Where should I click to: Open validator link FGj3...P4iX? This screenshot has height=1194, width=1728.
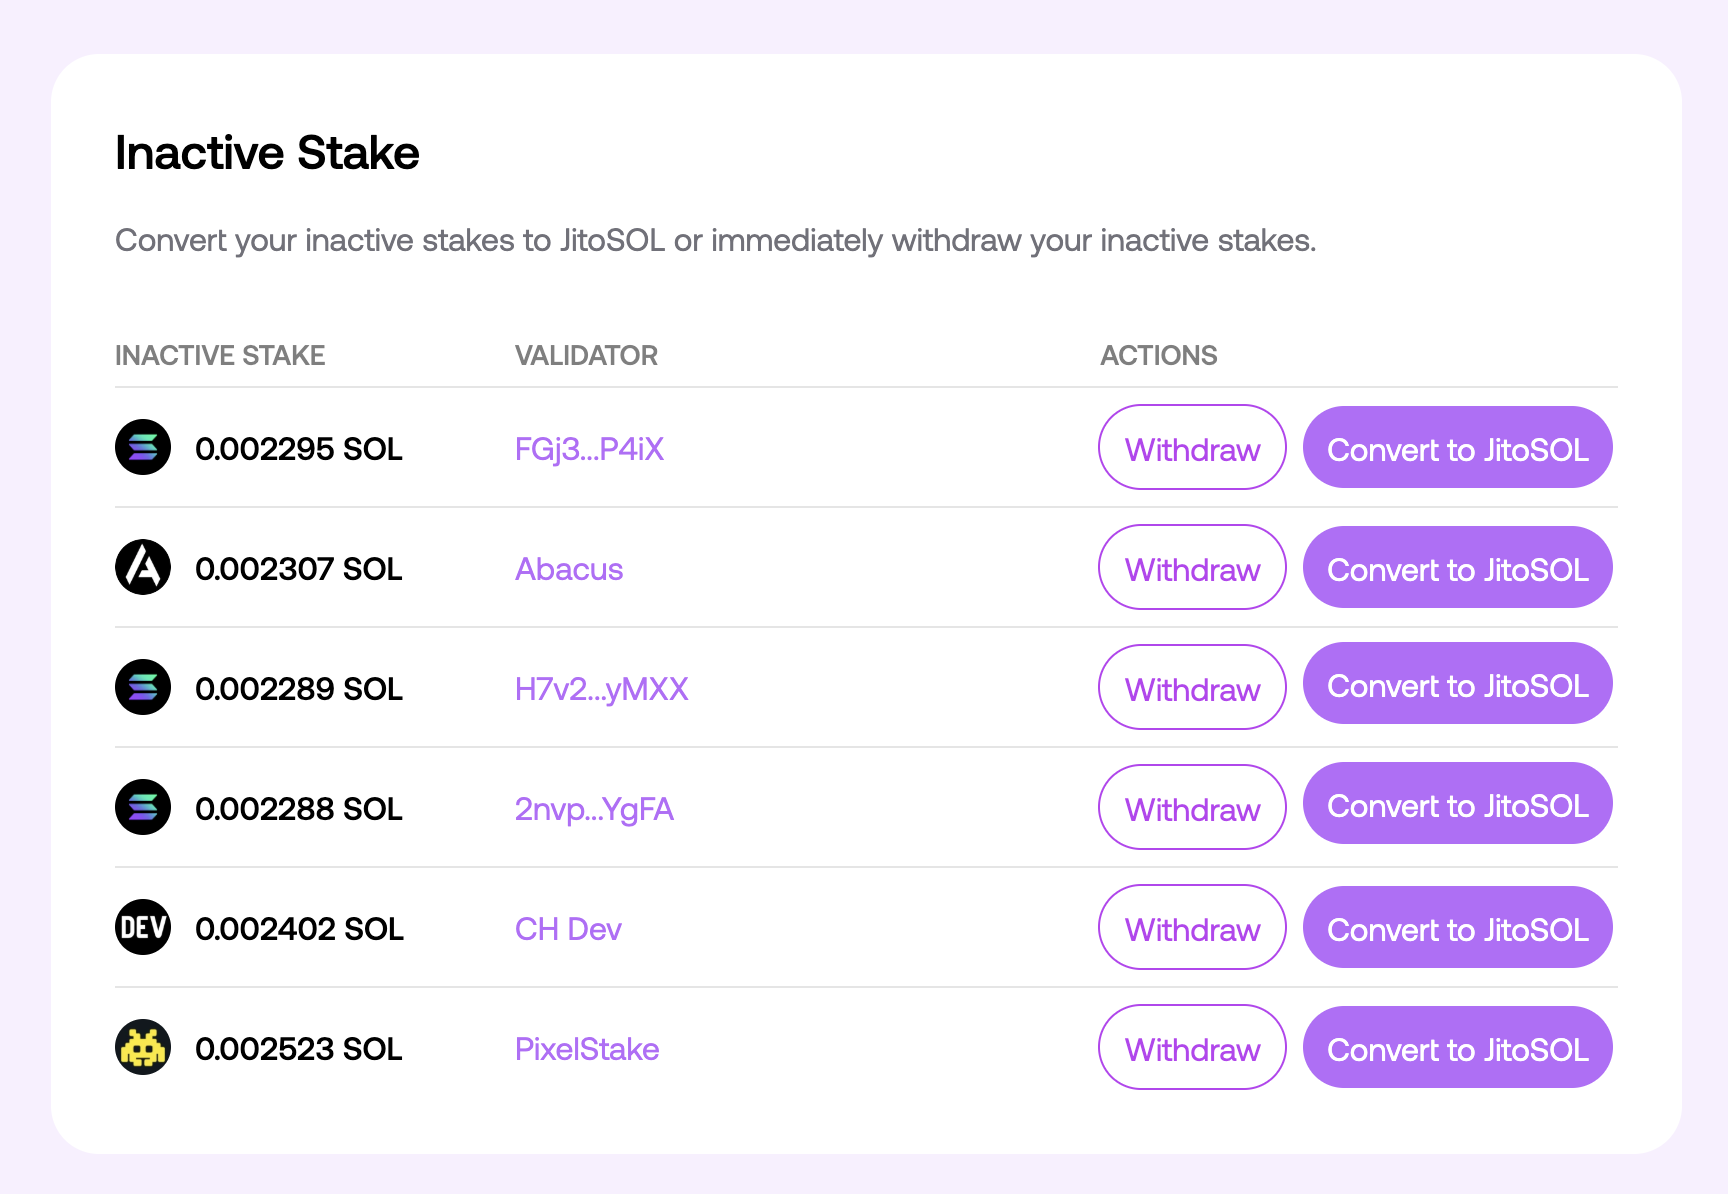(x=589, y=449)
